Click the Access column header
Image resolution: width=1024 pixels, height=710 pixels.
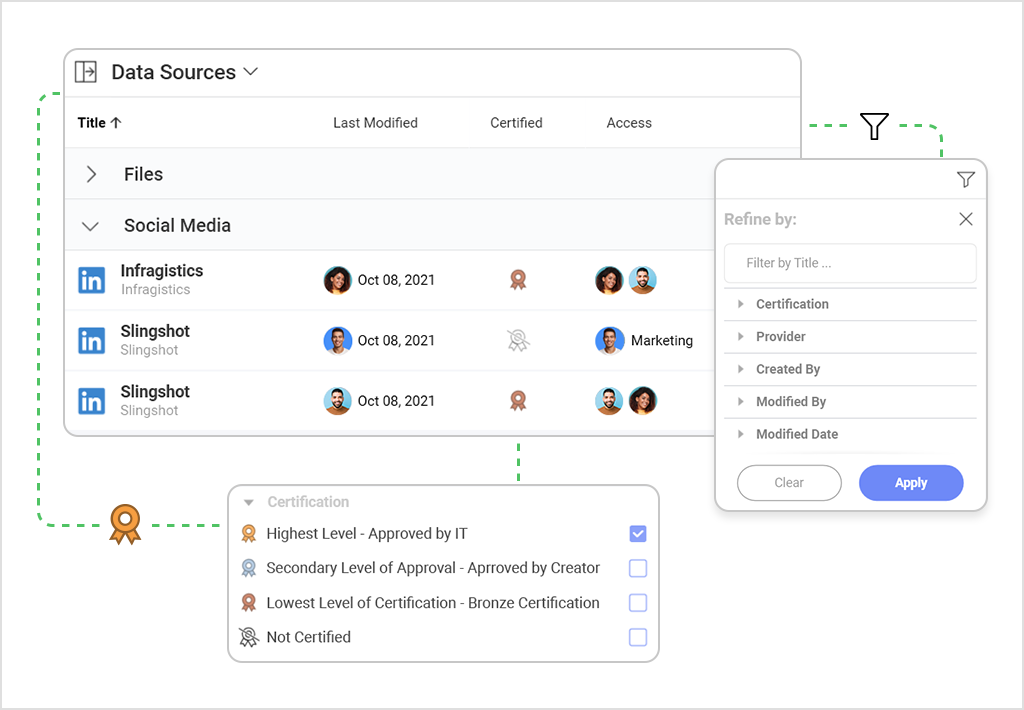(x=629, y=123)
